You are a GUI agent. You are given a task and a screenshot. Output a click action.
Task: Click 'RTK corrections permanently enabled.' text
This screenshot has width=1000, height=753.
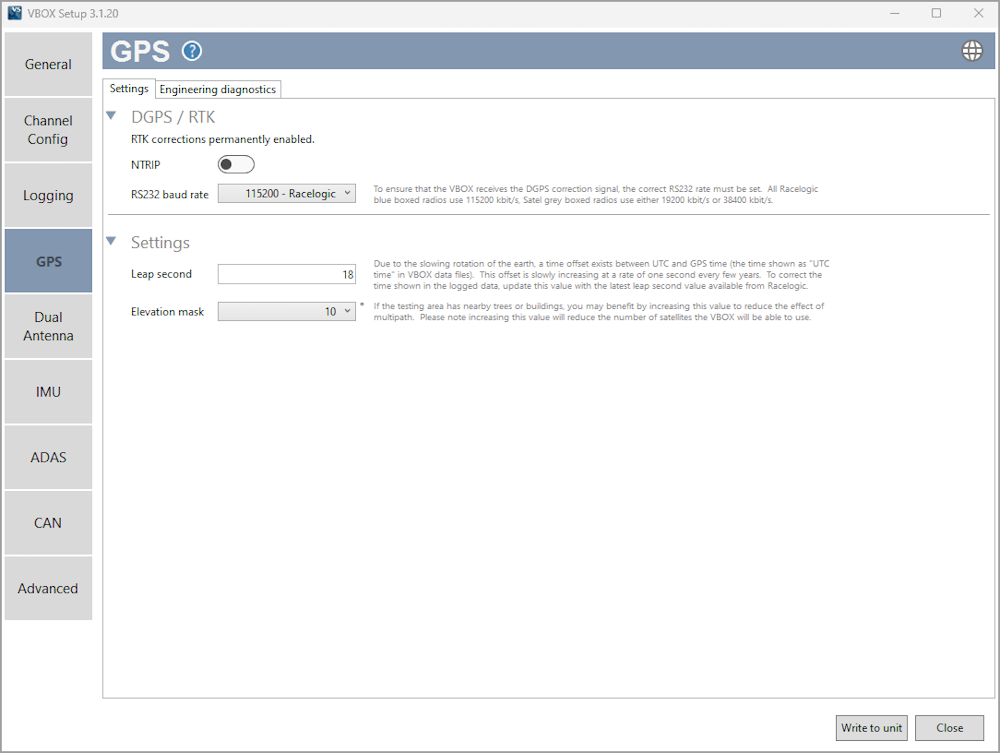[x=223, y=139]
